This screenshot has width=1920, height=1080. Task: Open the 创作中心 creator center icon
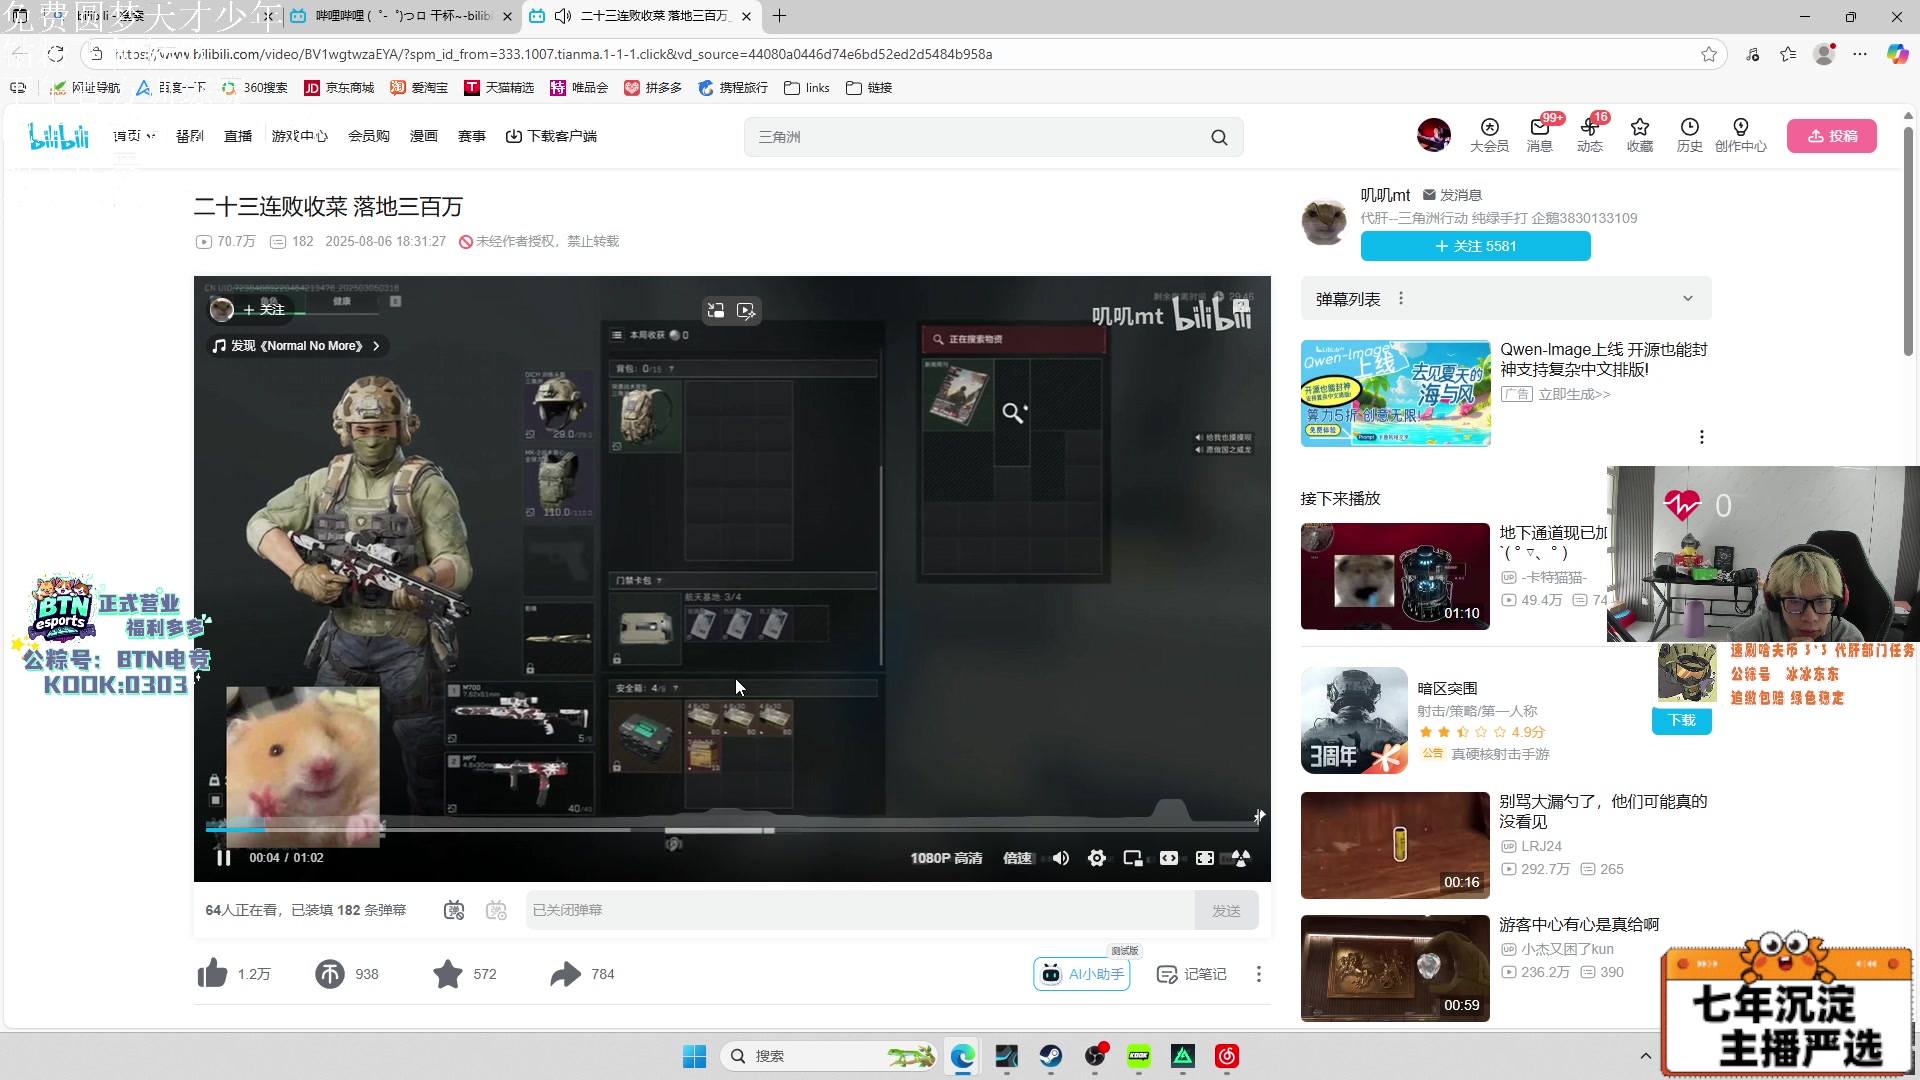(1741, 135)
